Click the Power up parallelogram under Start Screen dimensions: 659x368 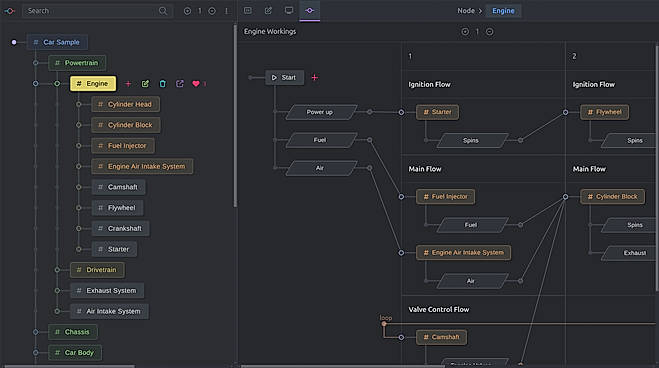[x=322, y=112]
